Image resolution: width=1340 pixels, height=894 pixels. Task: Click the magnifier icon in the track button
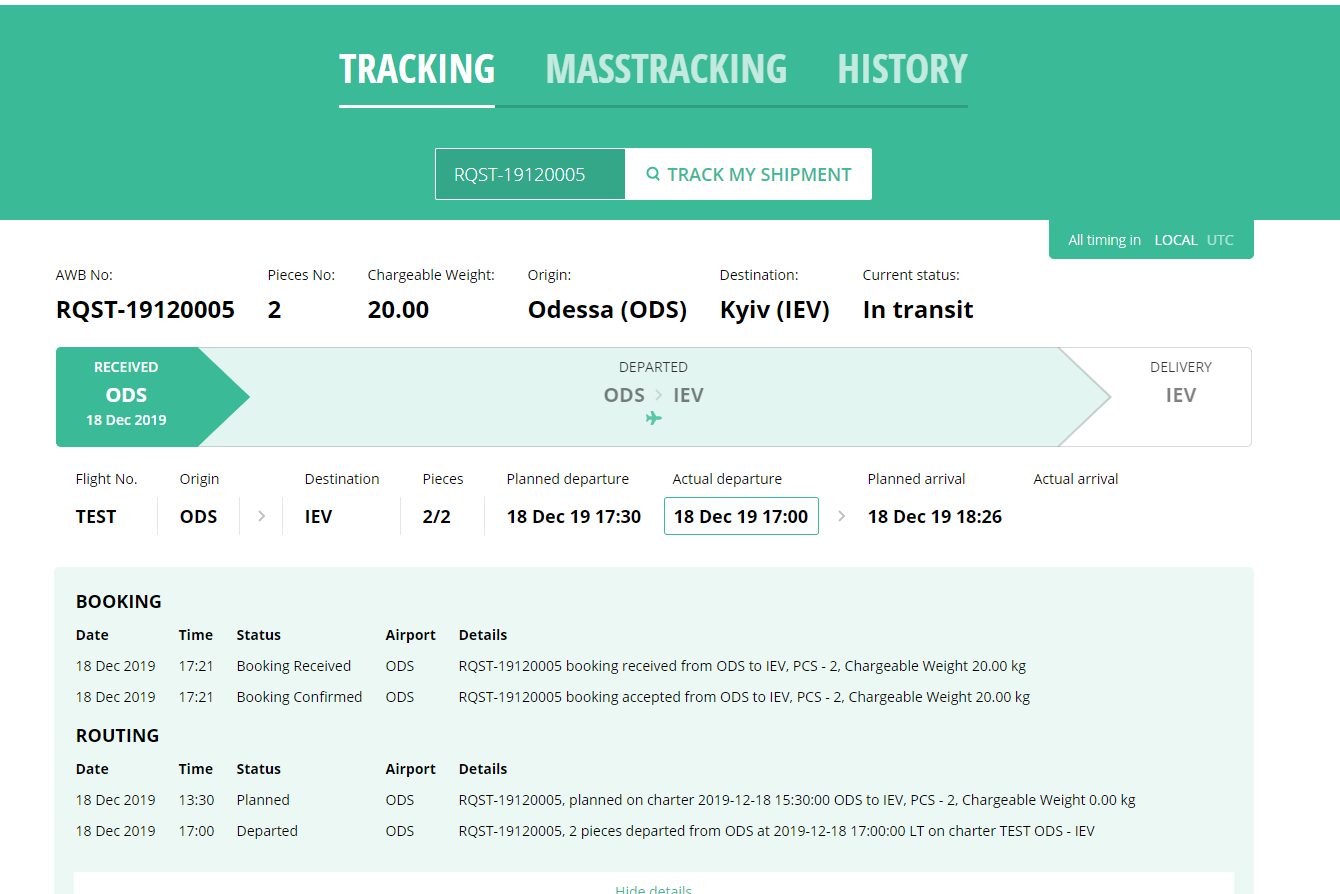[x=653, y=174]
